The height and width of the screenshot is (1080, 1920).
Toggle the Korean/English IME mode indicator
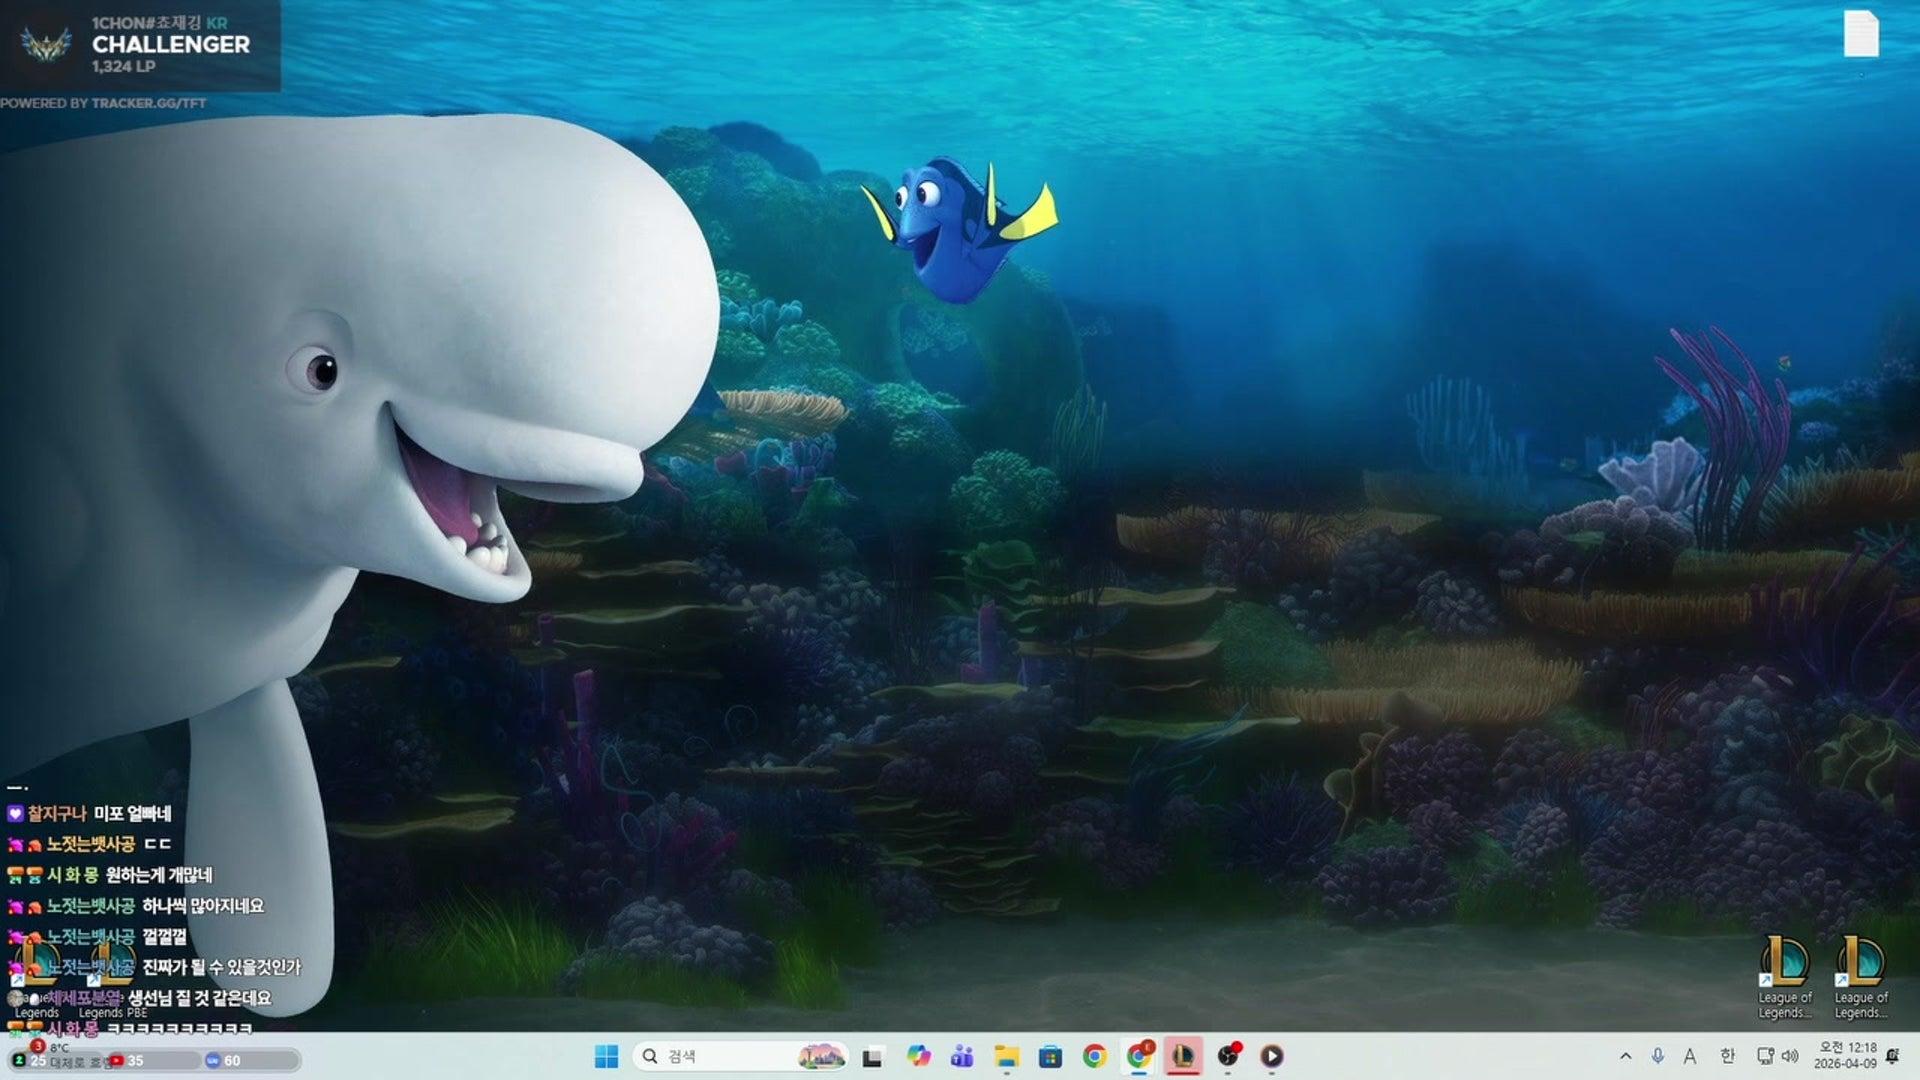[1690, 1056]
